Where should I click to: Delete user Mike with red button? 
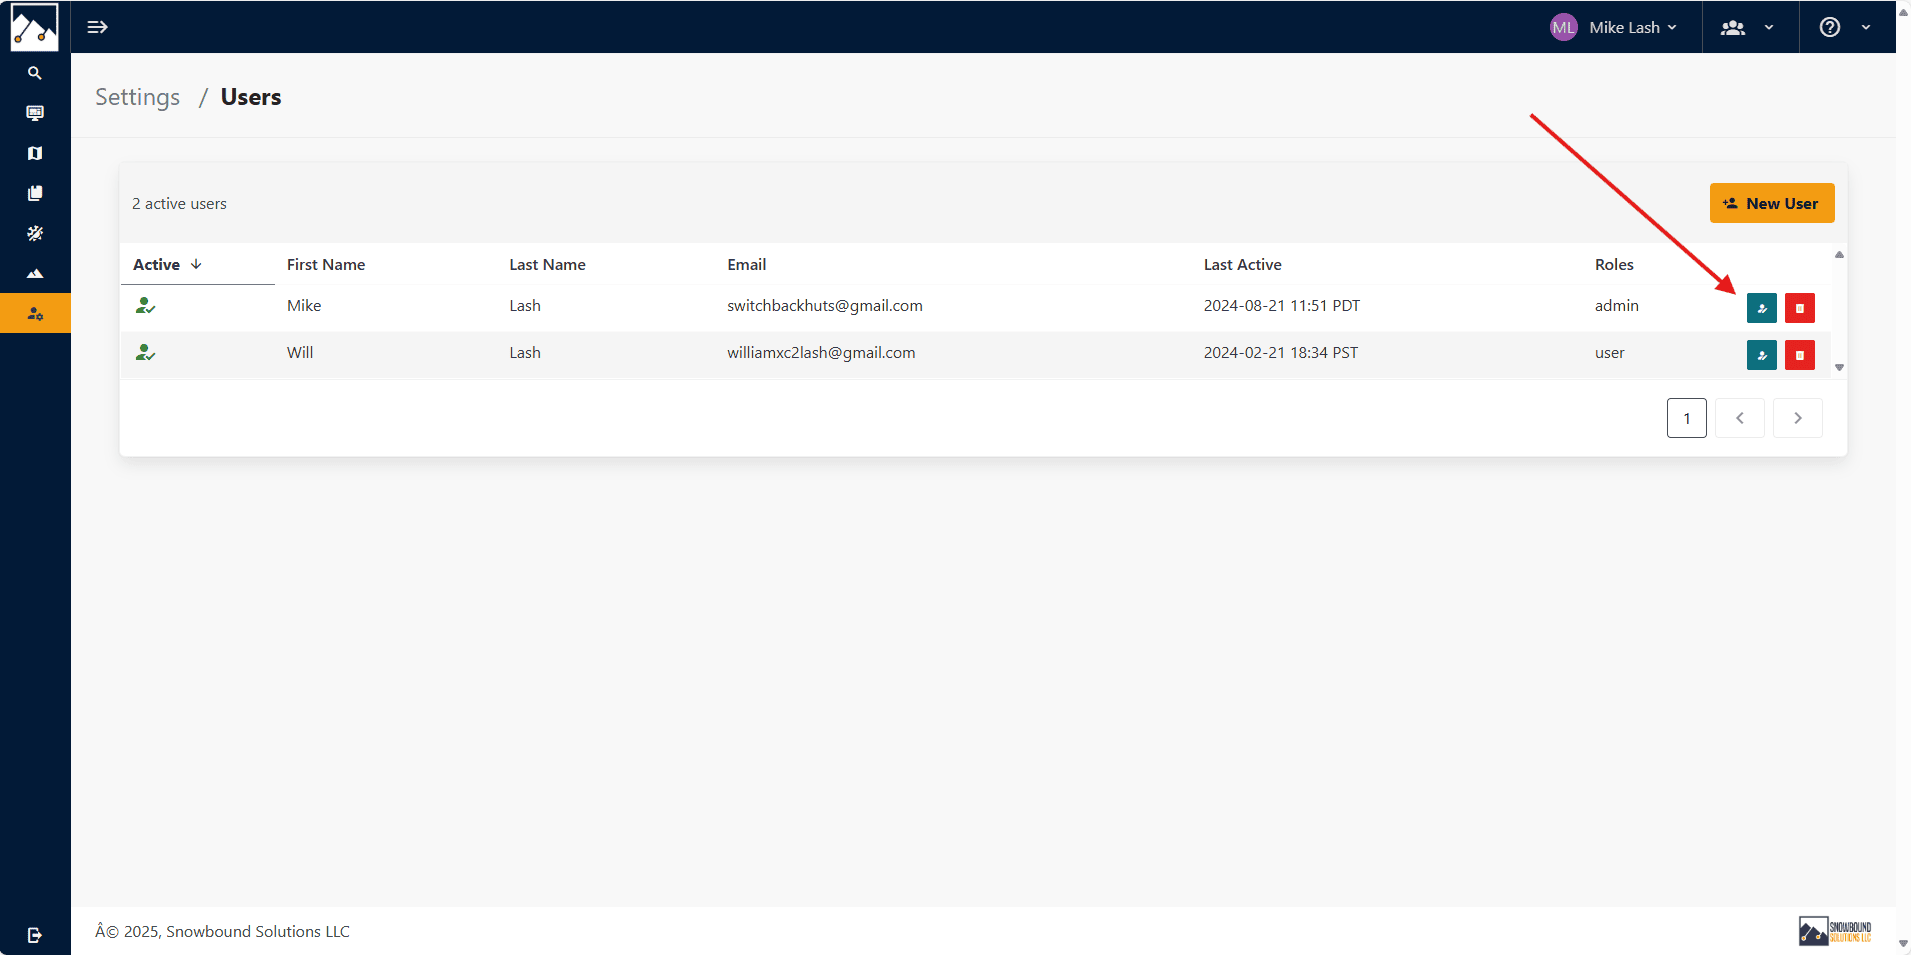click(1799, 308)
